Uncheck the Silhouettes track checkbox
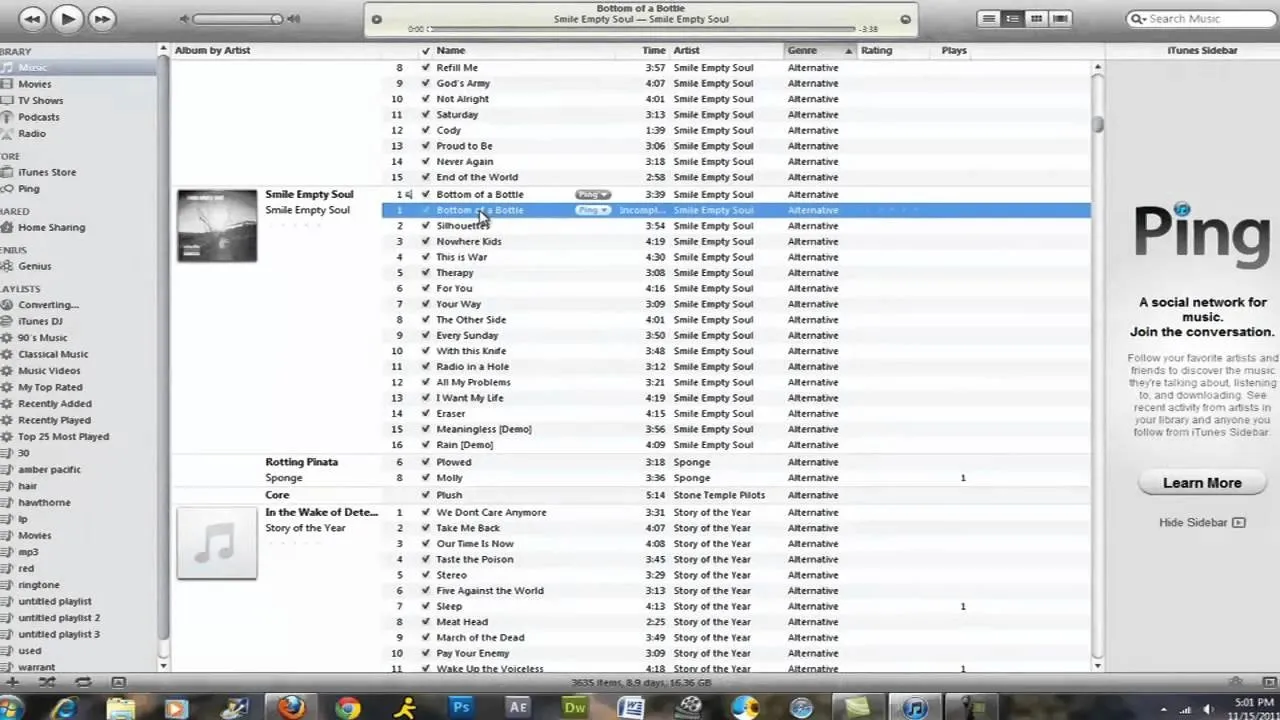 (x=426, y=226)
